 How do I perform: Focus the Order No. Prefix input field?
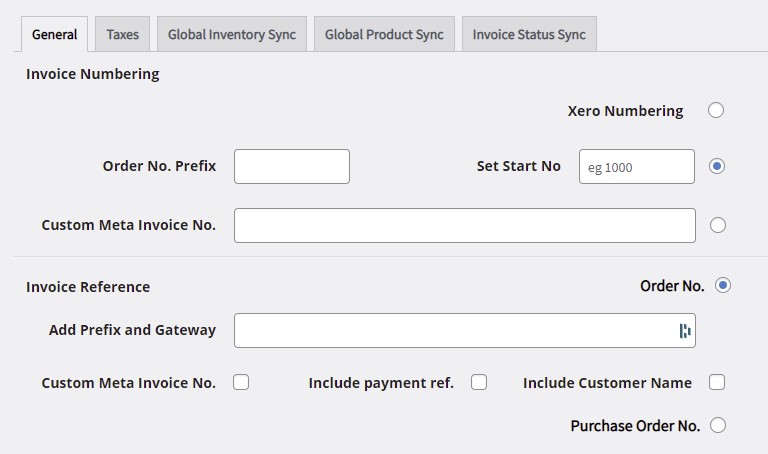coord(292,167)
